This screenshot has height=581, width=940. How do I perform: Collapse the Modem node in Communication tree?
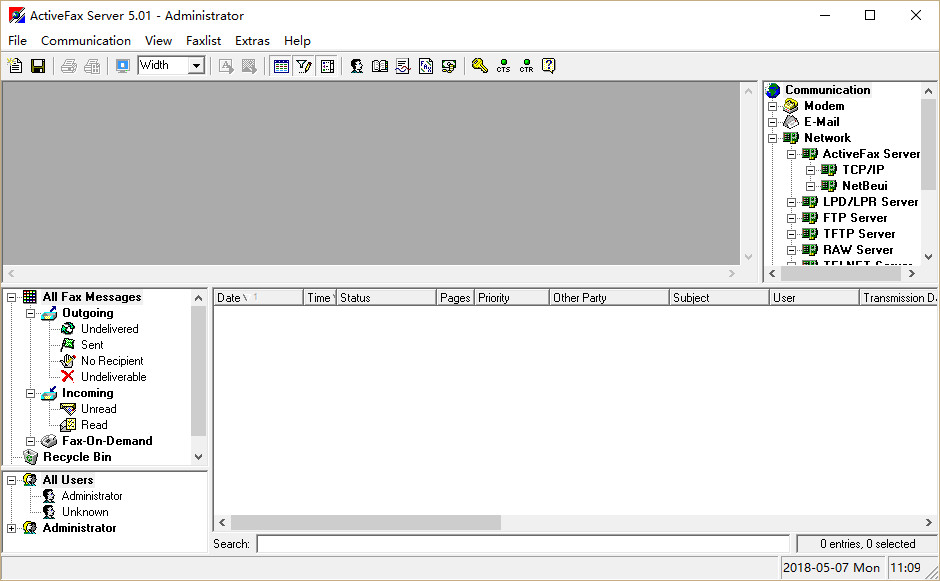point(772,106)
